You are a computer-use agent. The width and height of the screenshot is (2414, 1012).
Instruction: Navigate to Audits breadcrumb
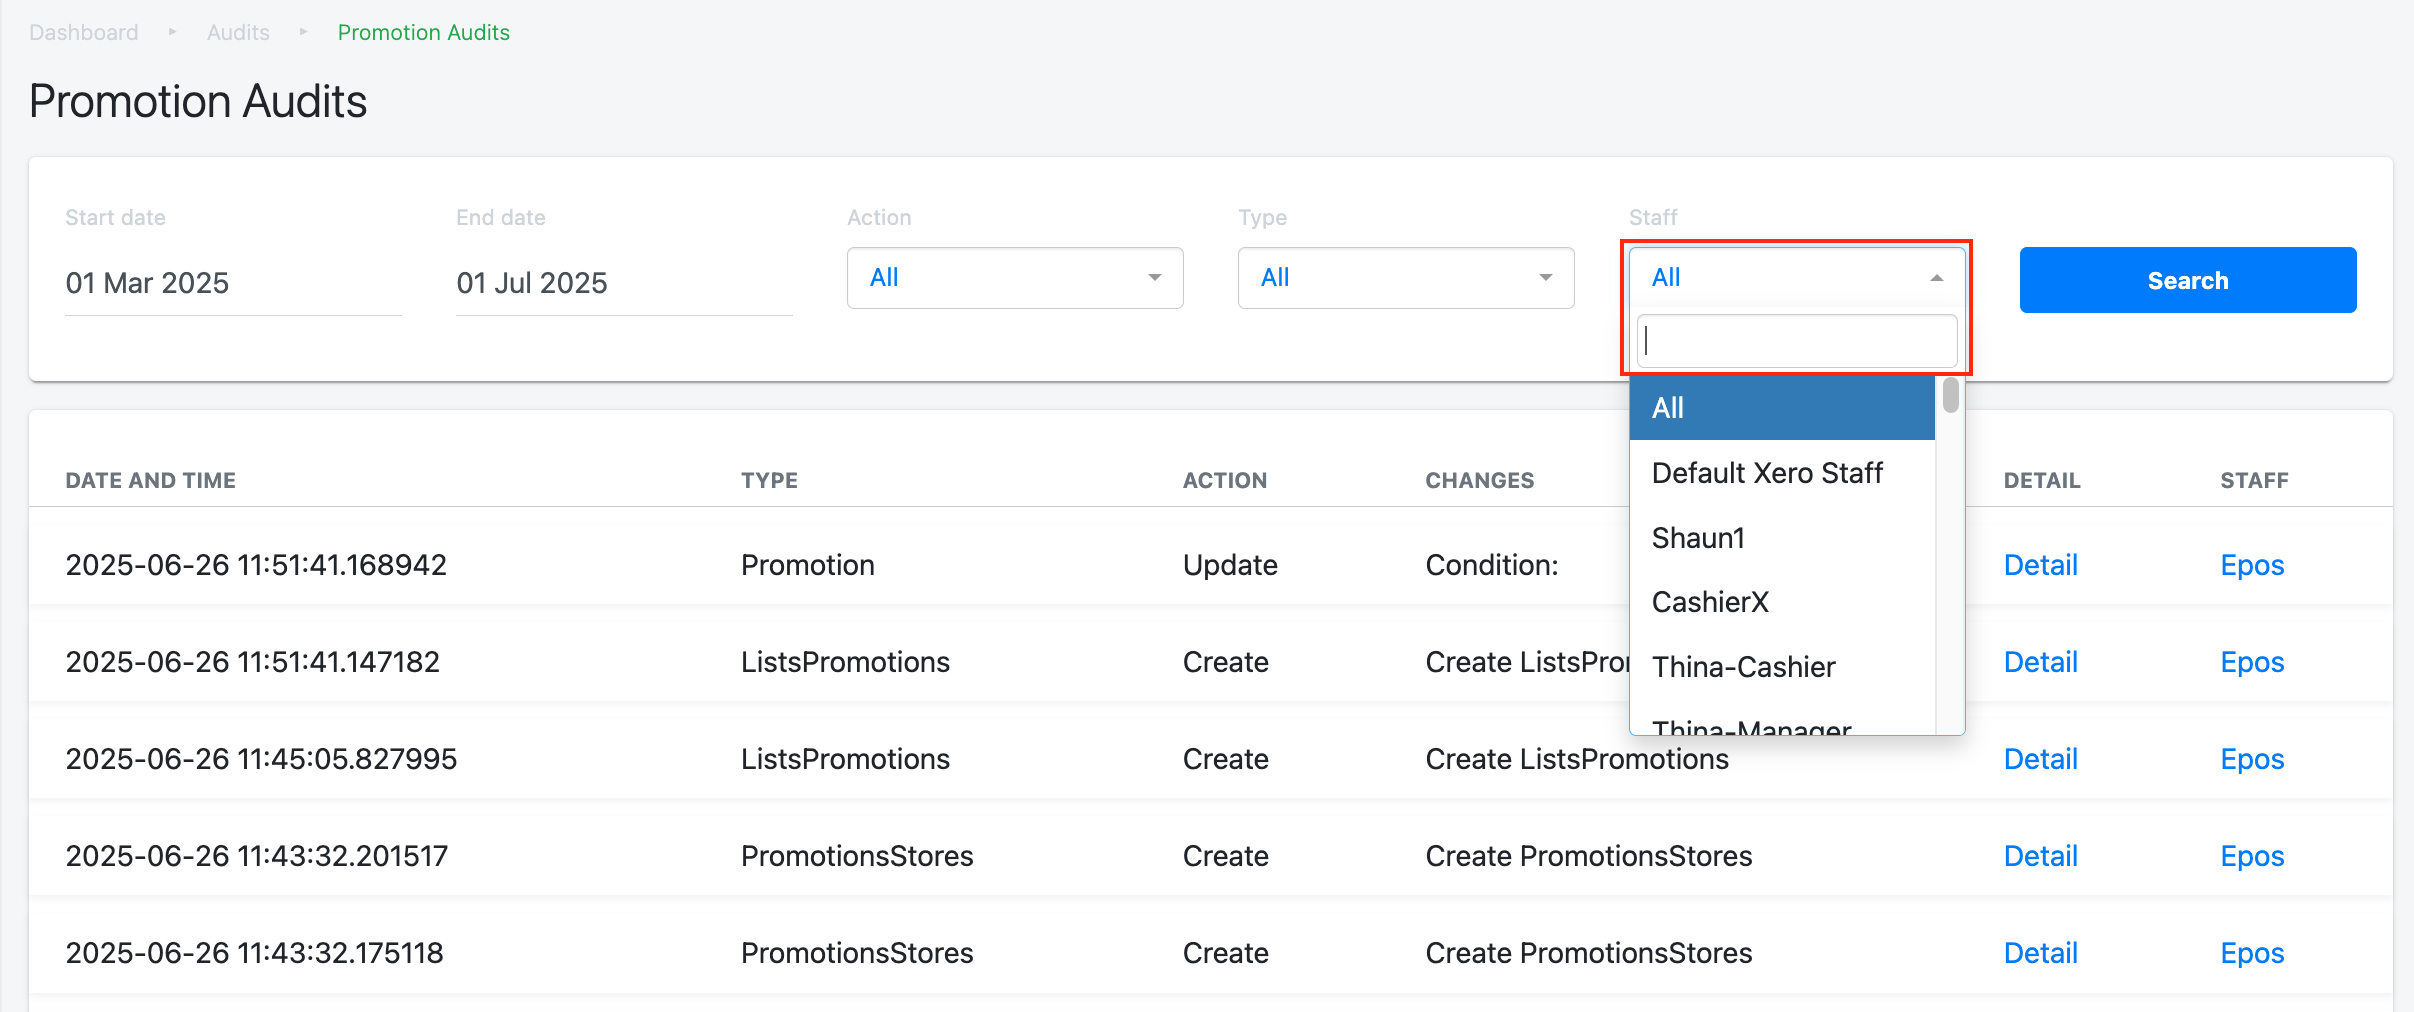pos(238,32)
